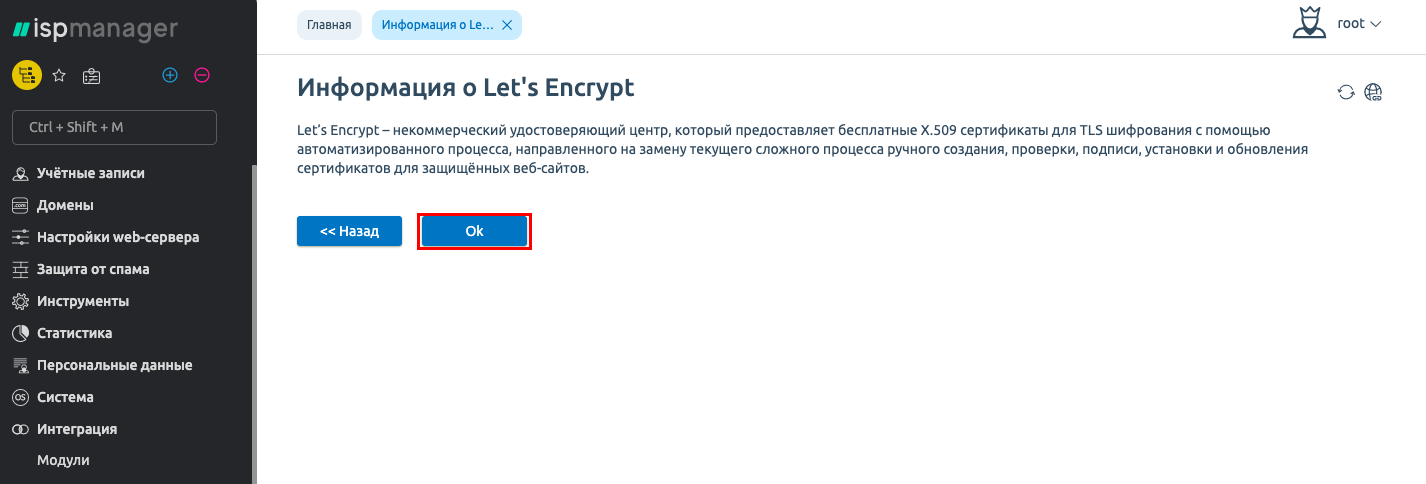The width and height of the screenshot is (1426, 484).
Task: Collapse all menu sections with minus icon
Action: point(202,75)
